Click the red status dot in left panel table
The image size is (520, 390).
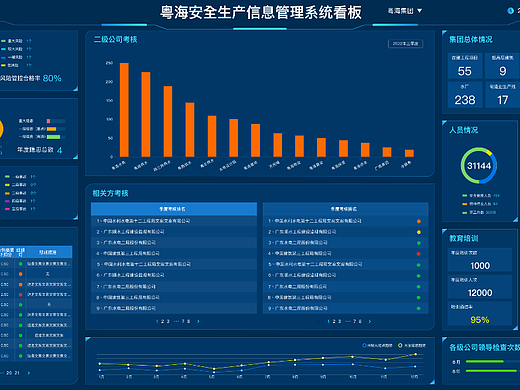click(21, 295)
